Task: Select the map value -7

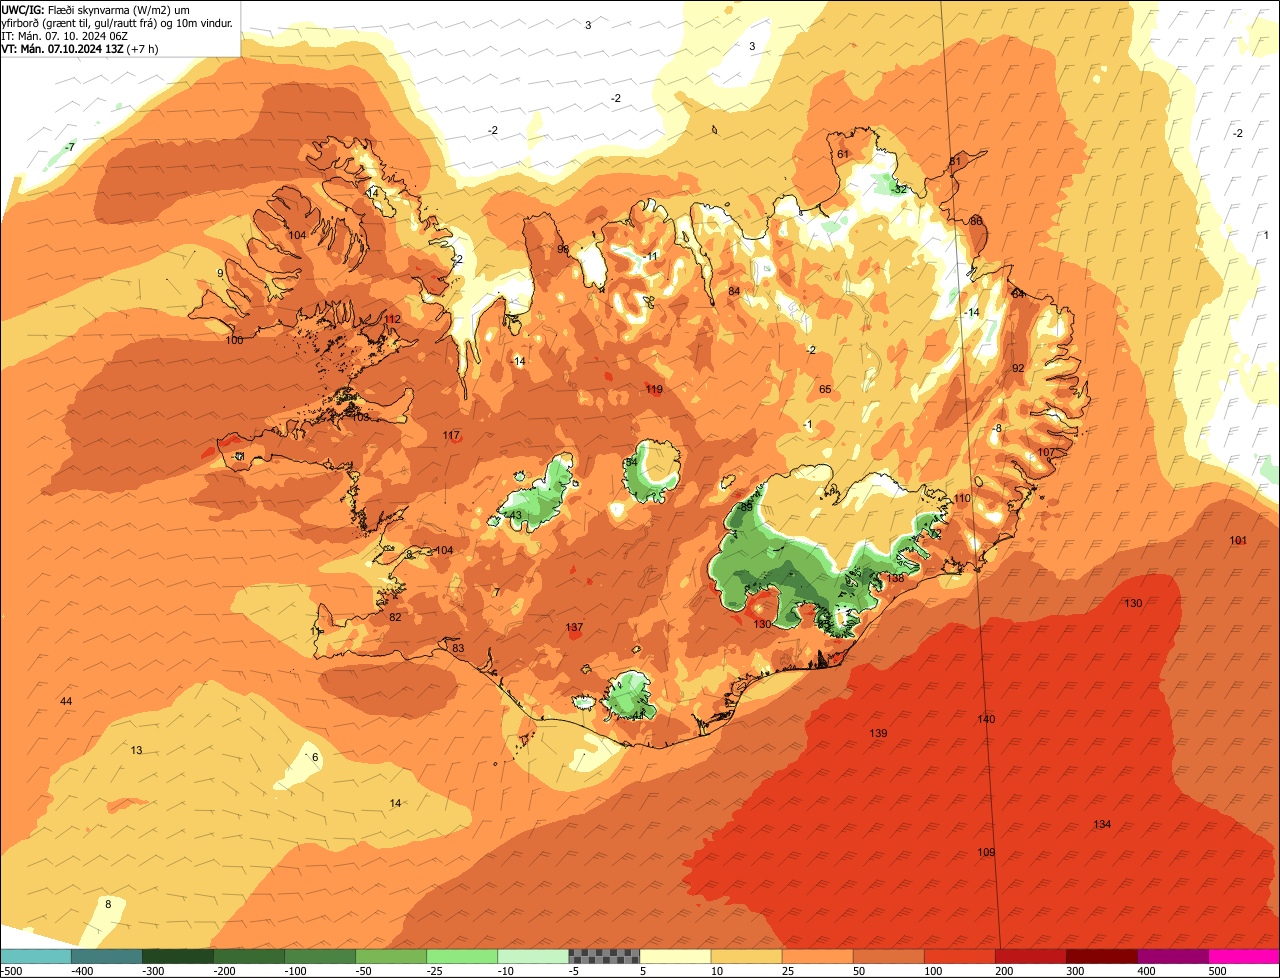Action: [69, 147]
